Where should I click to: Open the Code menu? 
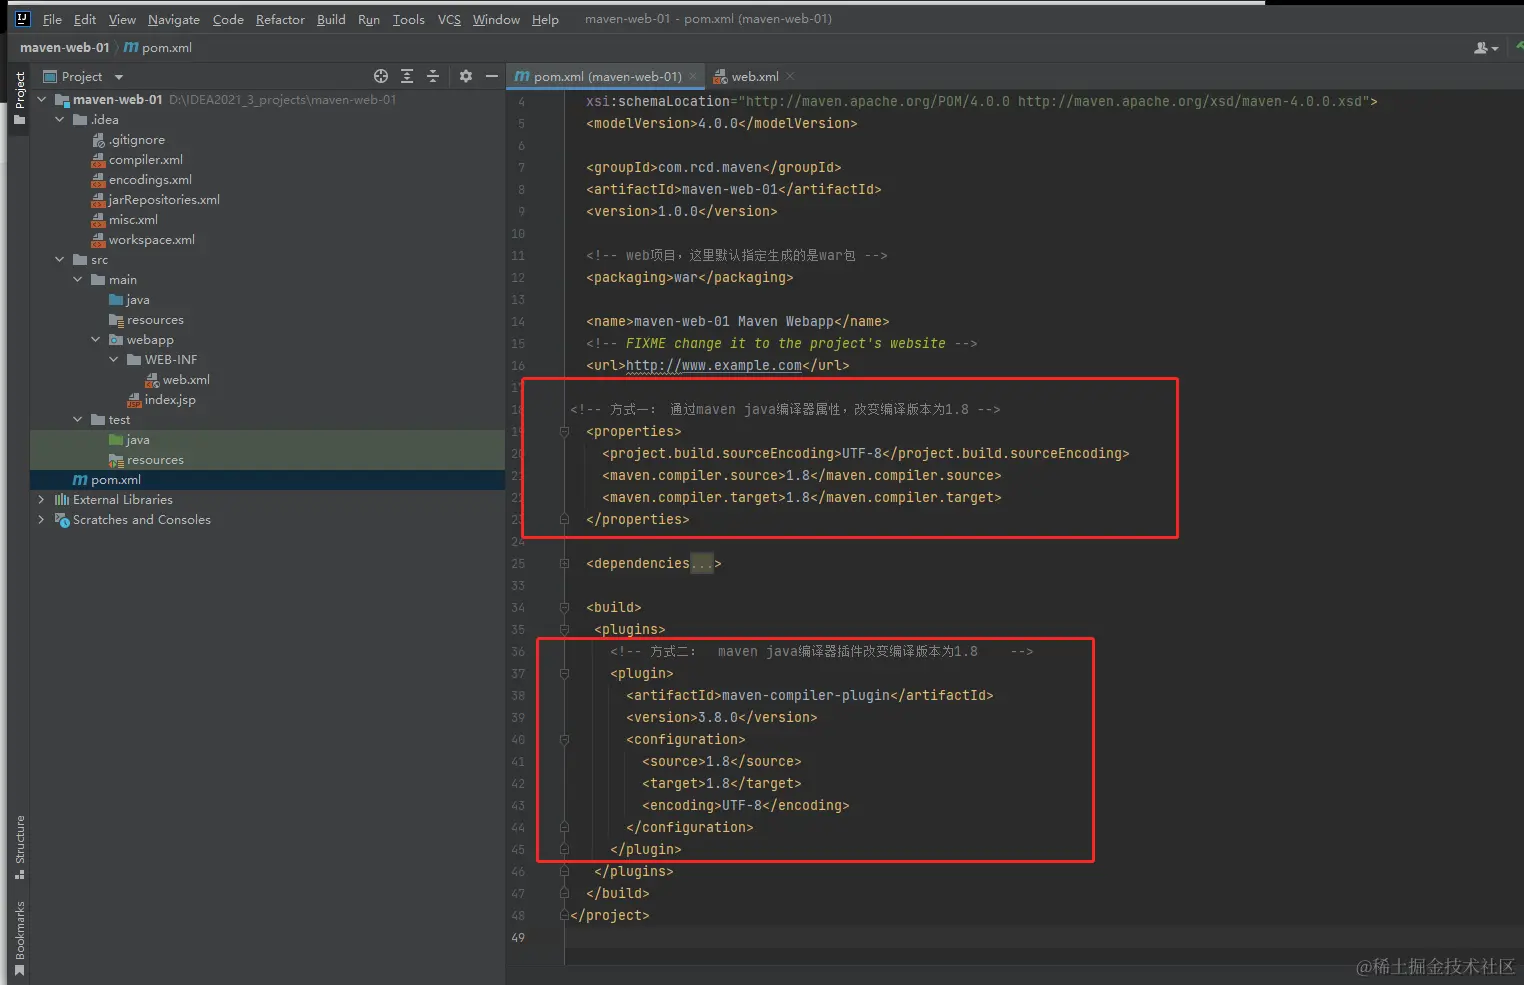228,19
